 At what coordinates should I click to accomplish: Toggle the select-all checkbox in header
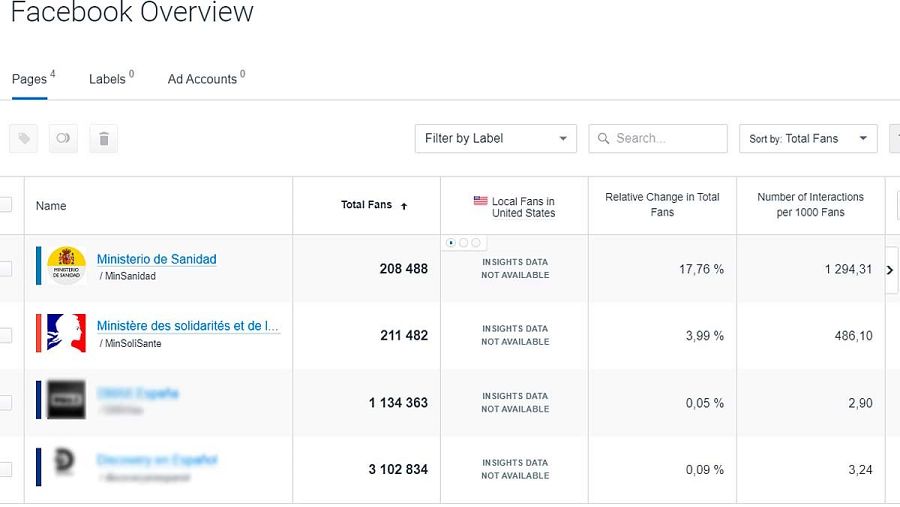[x=5, y=205]
